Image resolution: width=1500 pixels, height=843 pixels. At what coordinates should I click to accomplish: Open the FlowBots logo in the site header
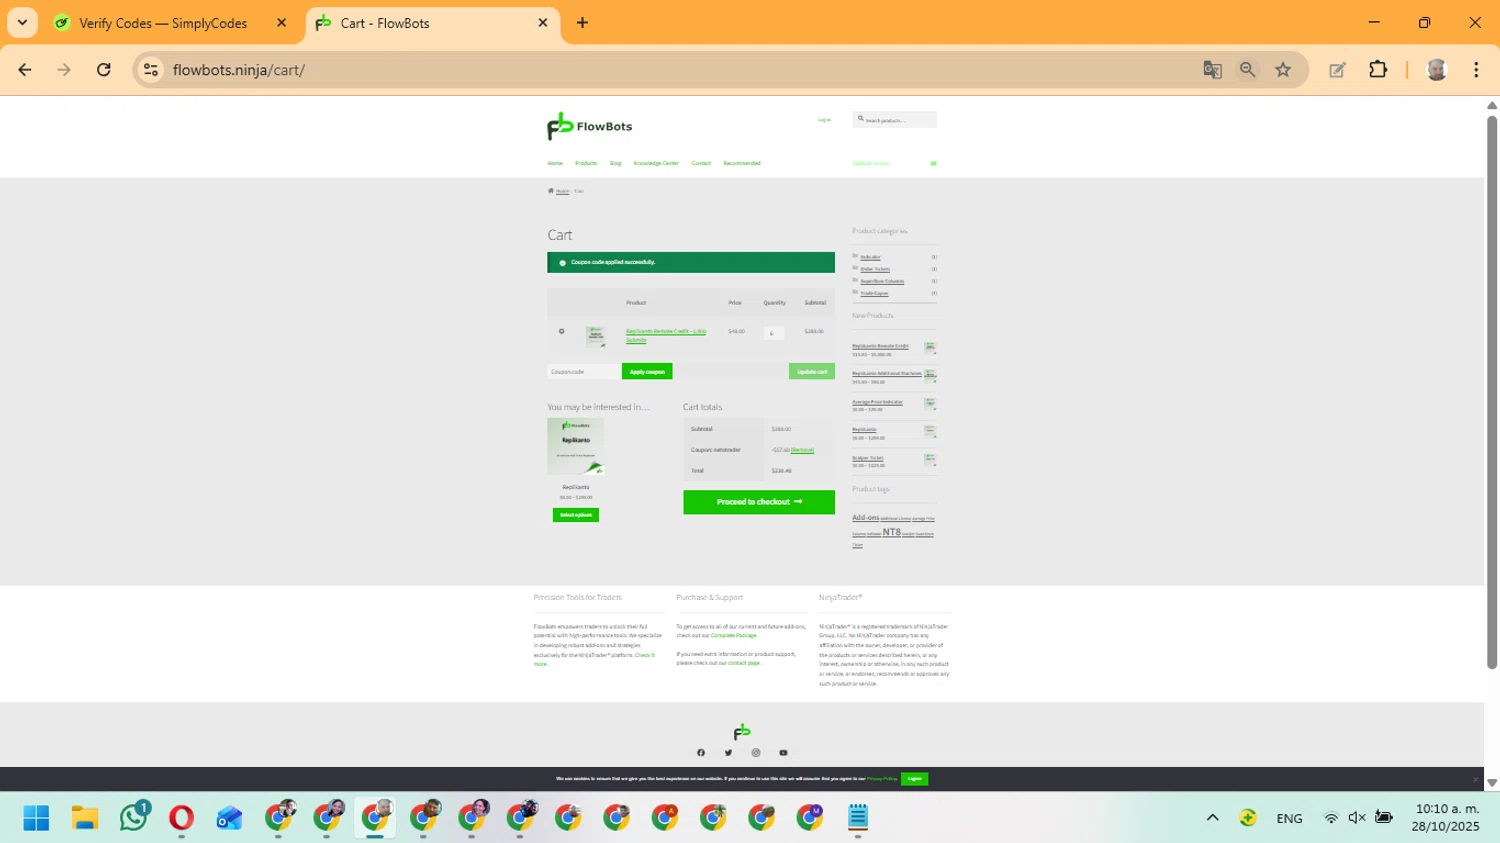coord(589,126)
